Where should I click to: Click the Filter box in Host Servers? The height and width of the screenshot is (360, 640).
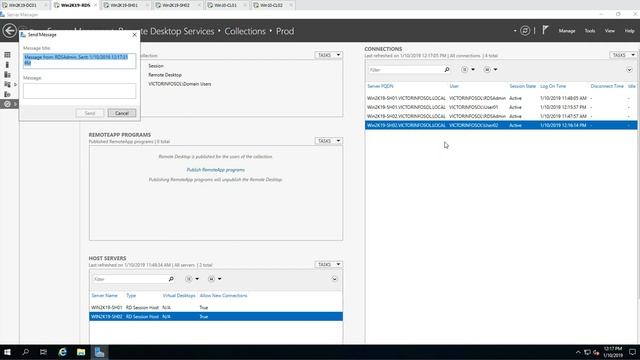click(x=129, y=279)
